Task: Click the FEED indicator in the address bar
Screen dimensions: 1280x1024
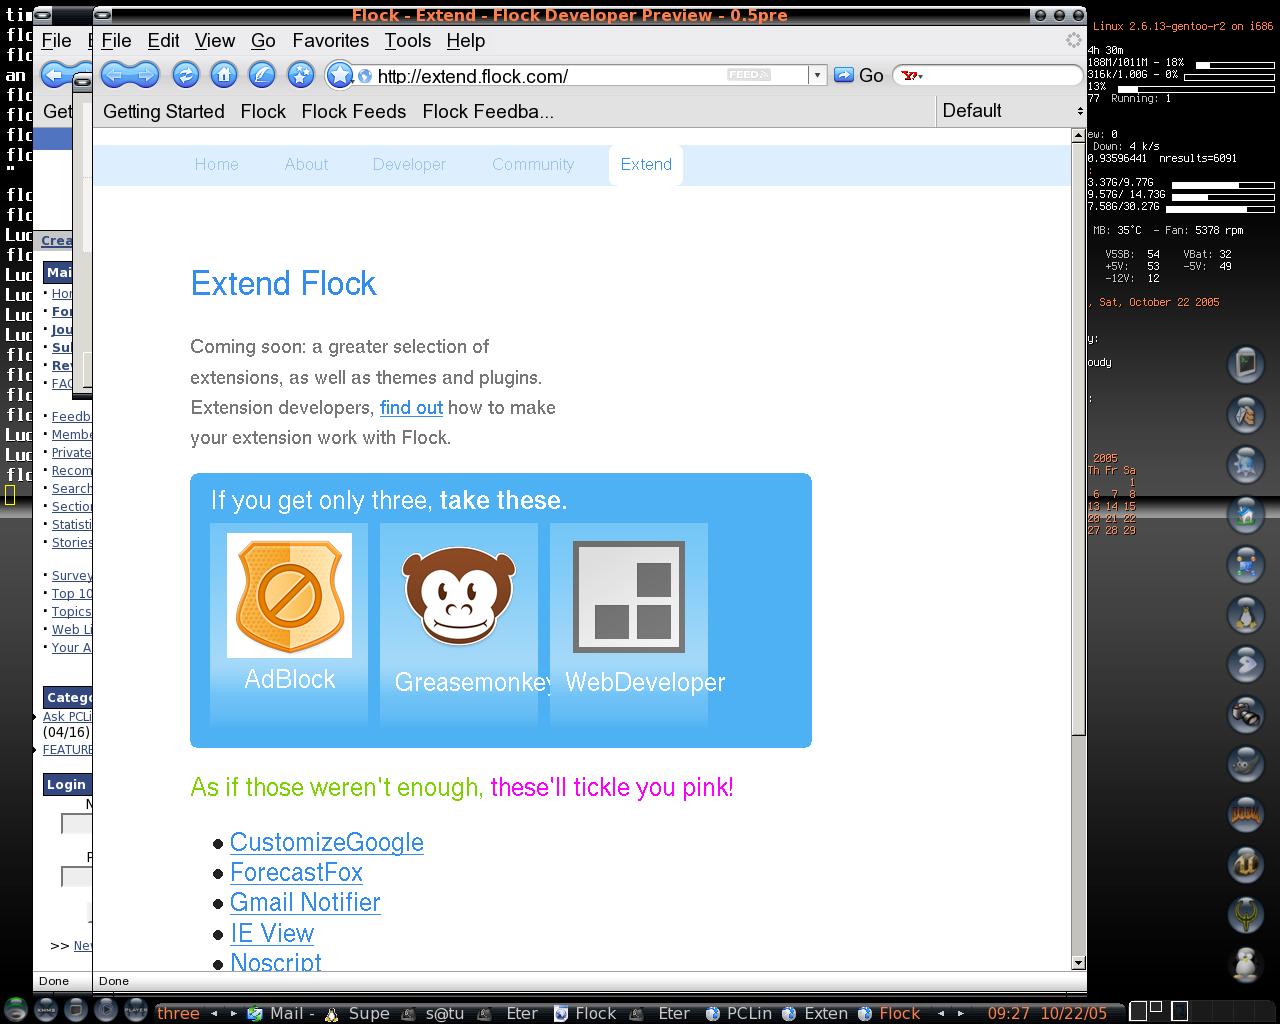Action: pos(748,75)
